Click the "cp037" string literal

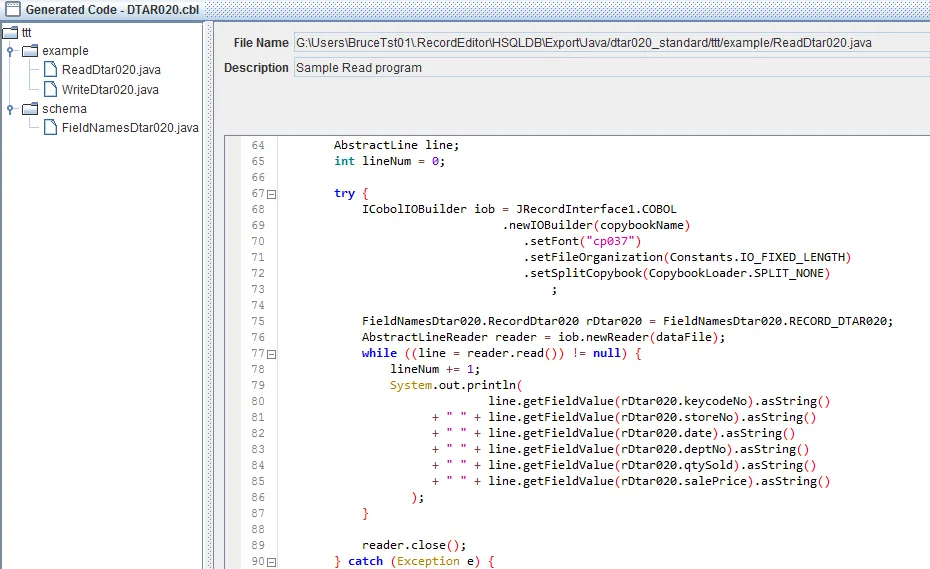click(x=610, y=241)
